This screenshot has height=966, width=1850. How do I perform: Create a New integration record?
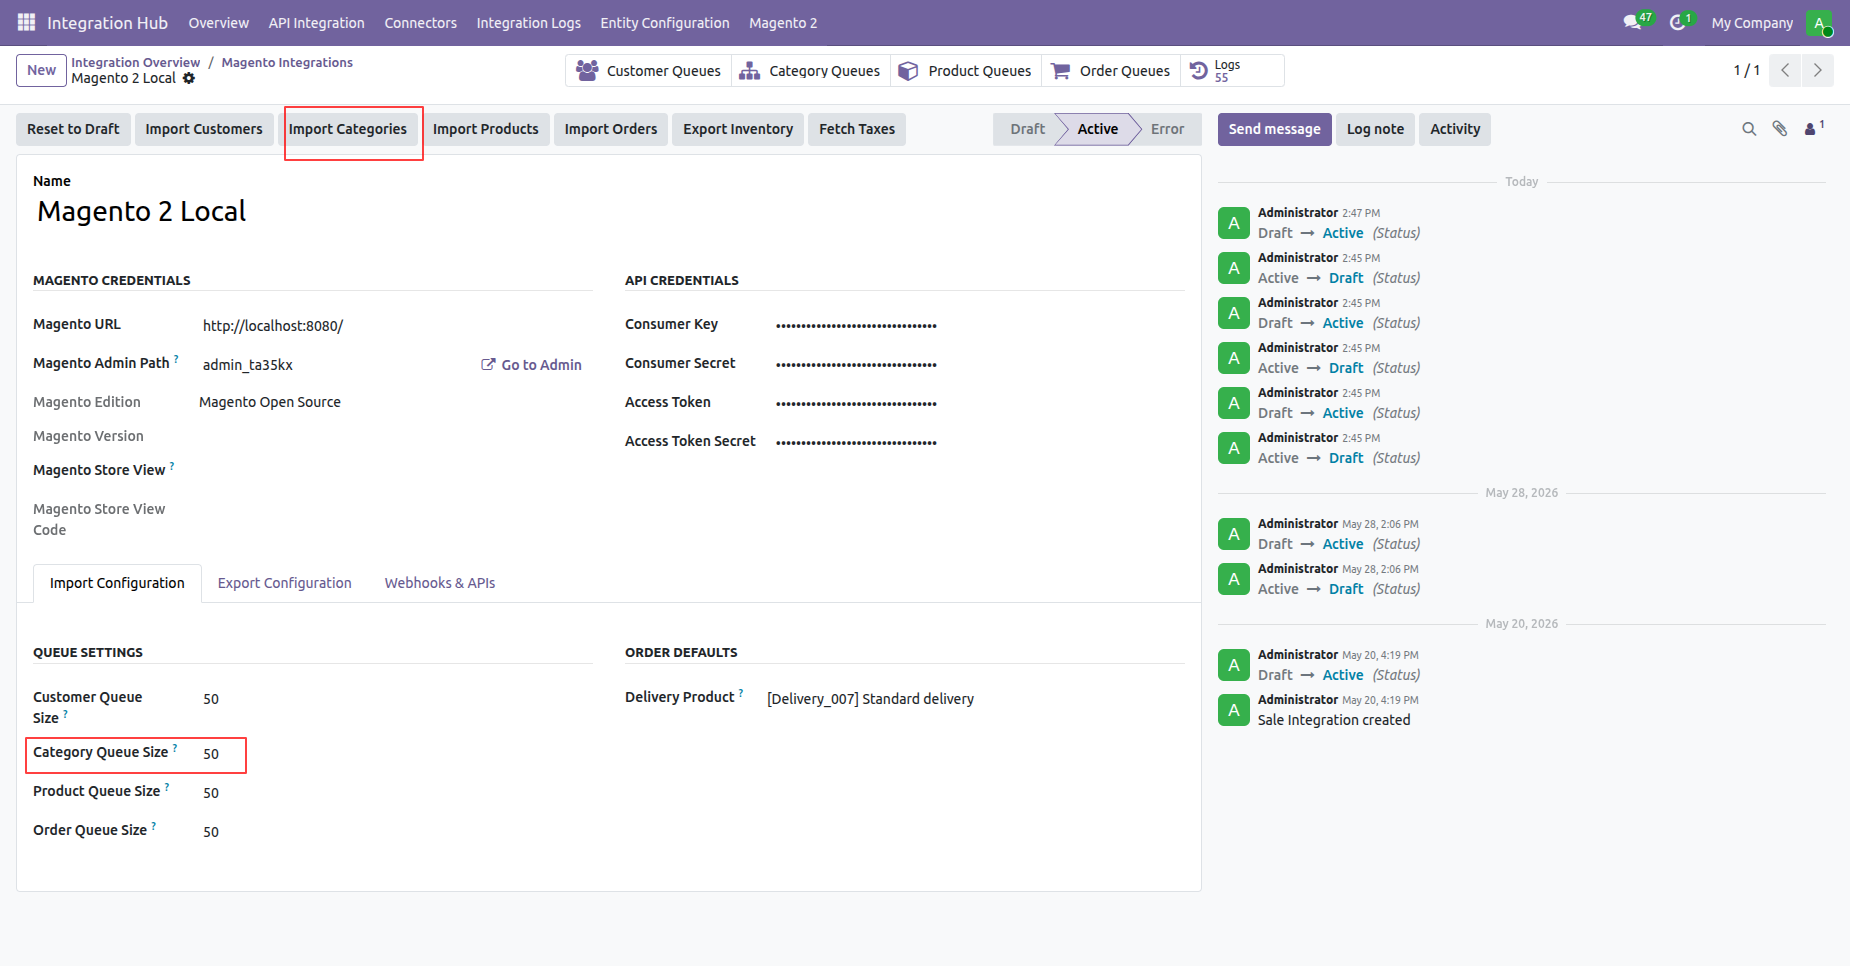41,70
